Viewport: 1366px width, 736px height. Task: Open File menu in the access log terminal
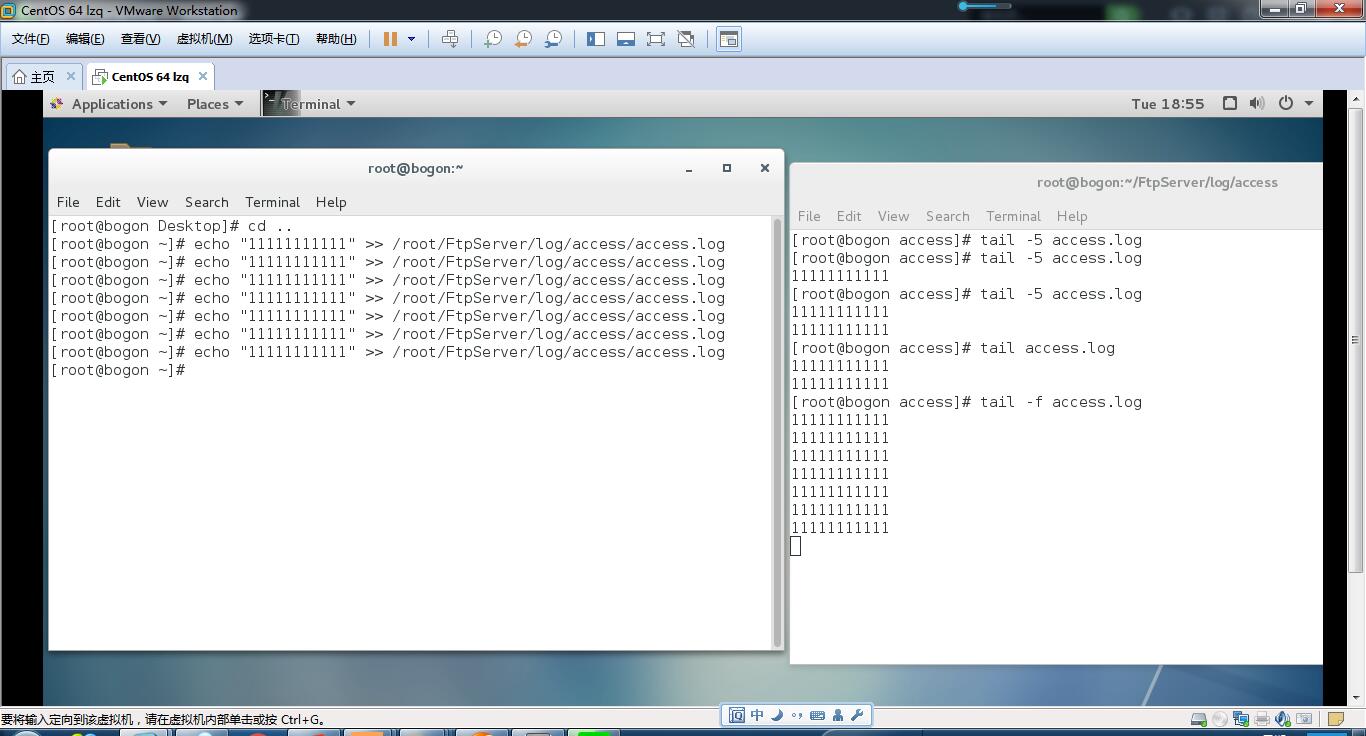tap(809, 216)
